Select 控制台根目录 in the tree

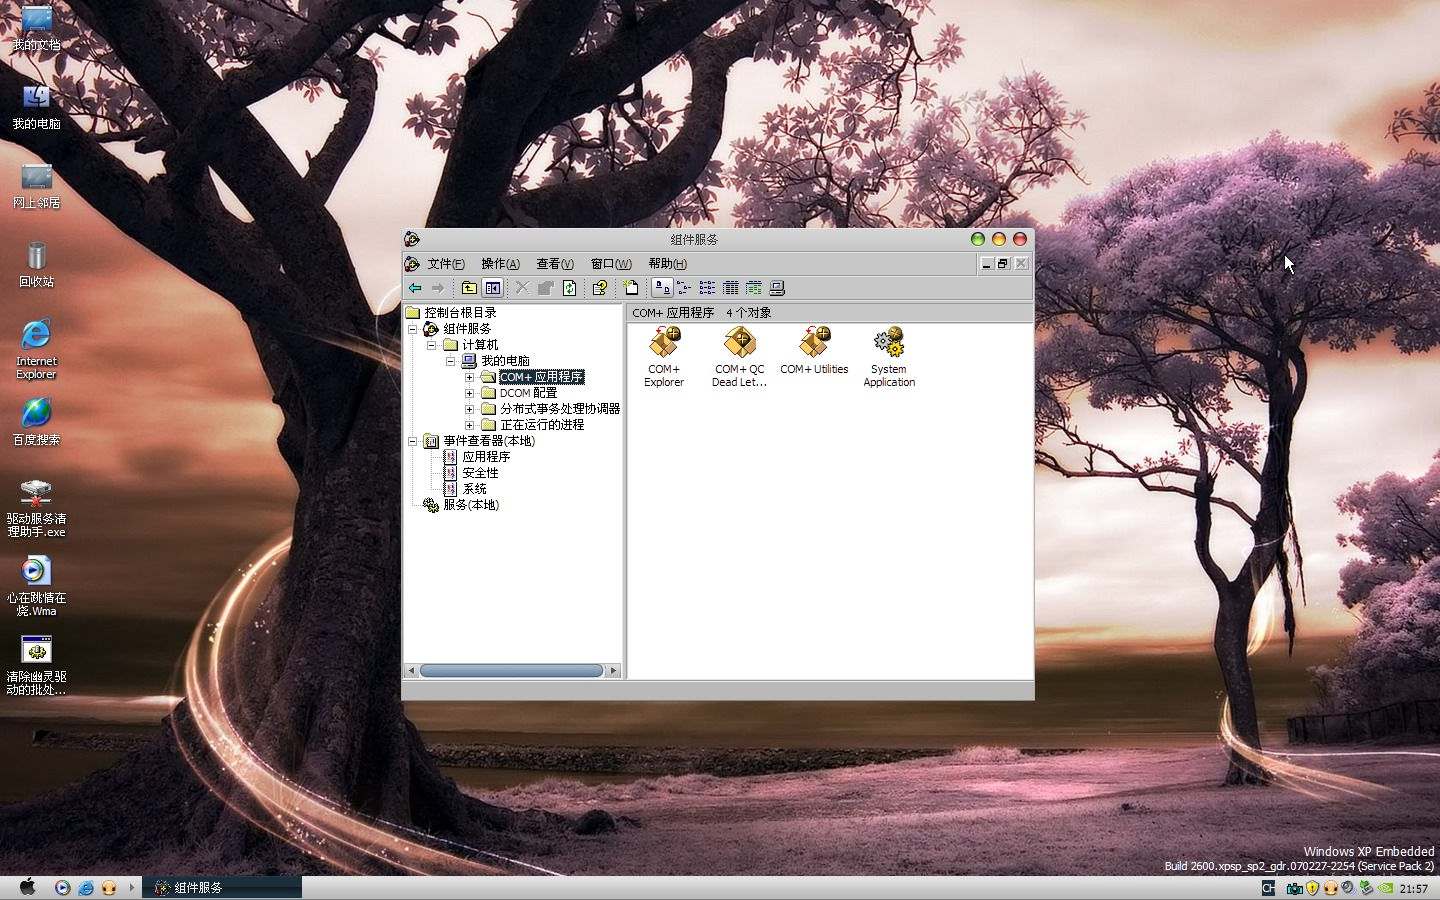point(460,313)
